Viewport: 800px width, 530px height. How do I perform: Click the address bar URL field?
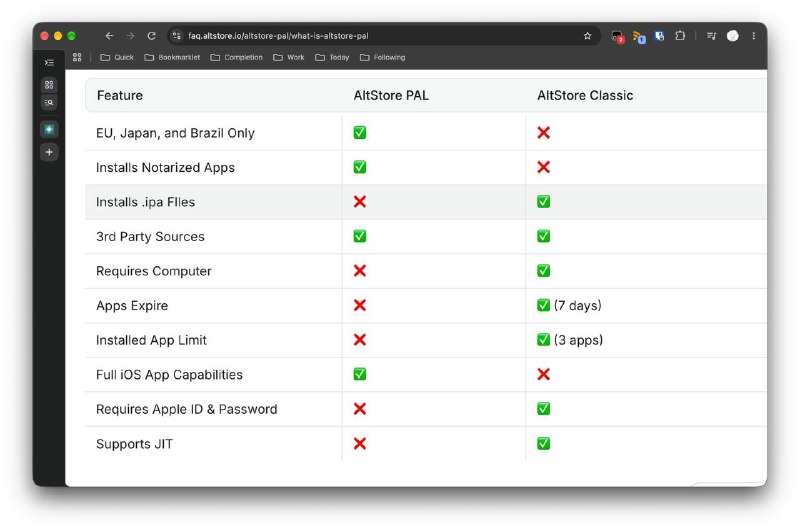click(x=383, y=36)
